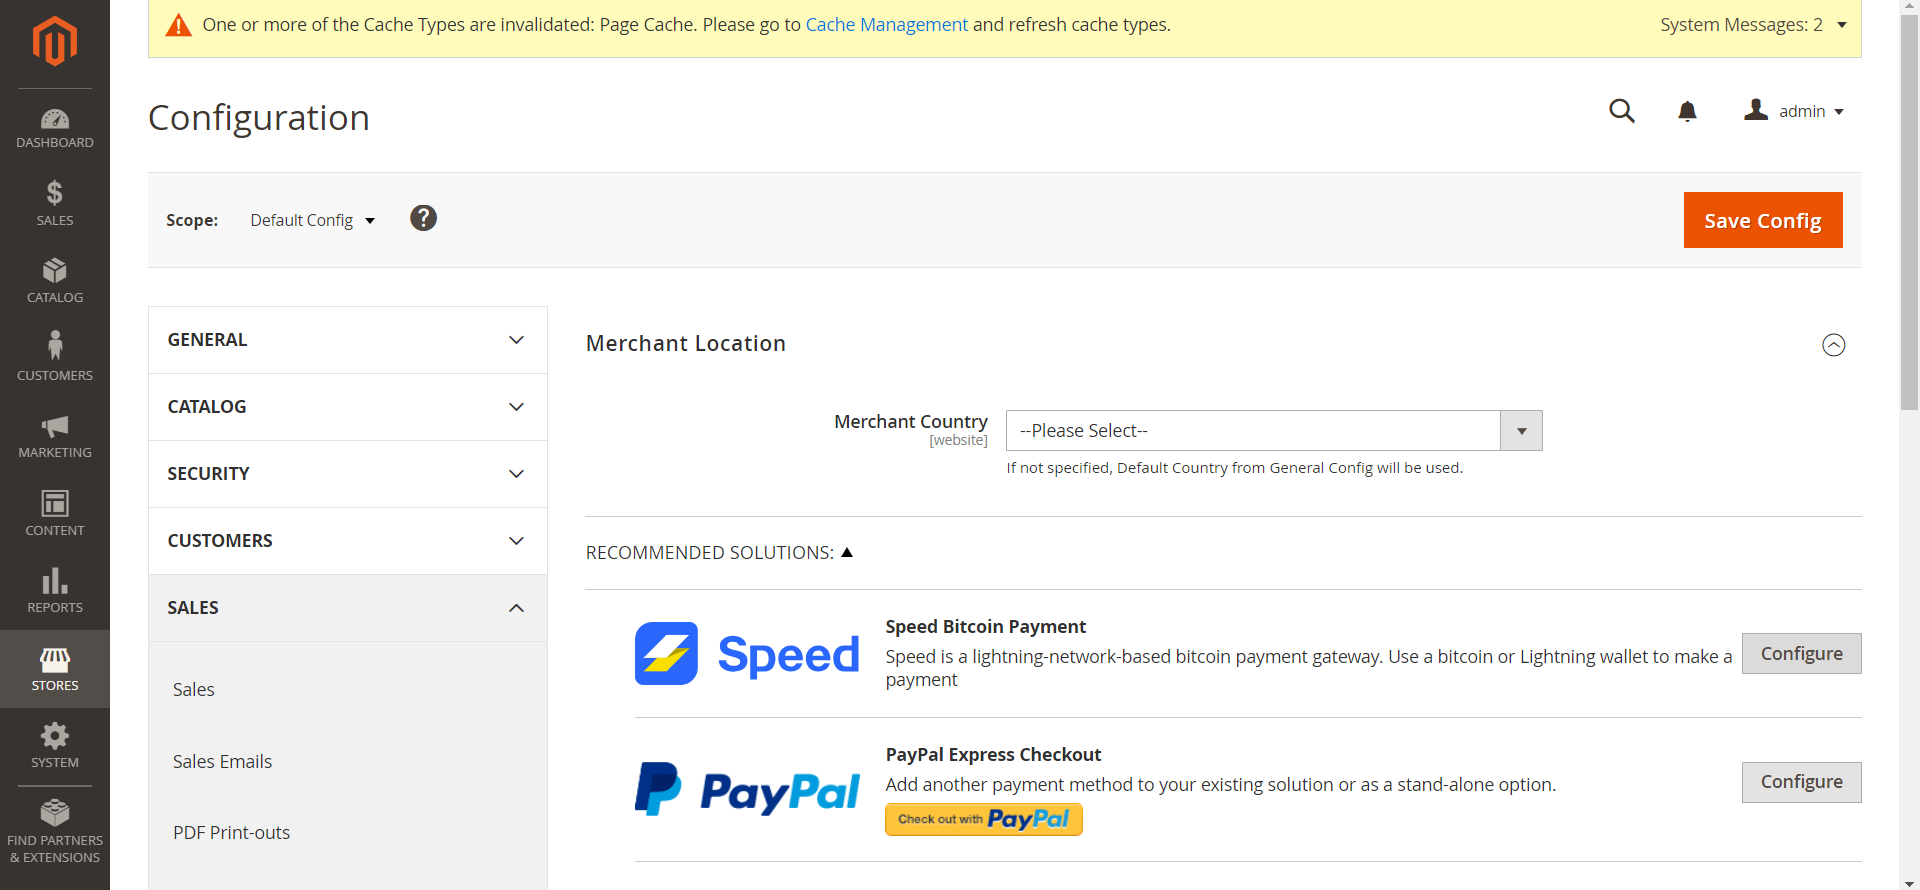Viewport: 1920px width, 890px height.
Task: Expand the CATALOG configuration section
Action: click(x=348, y=407)
